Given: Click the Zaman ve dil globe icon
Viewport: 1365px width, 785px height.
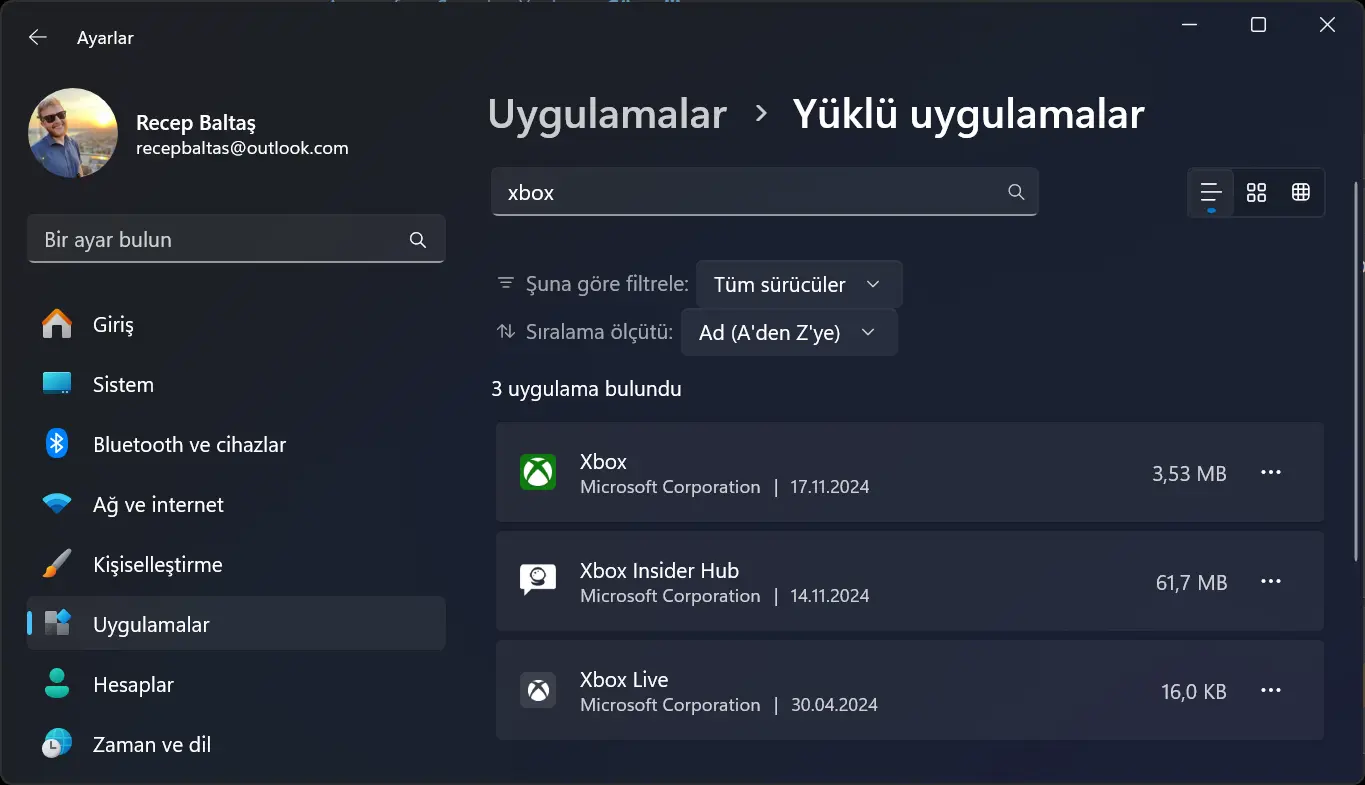Looking at the screenshot, I should pyautogui.click(x=57, y=744).
